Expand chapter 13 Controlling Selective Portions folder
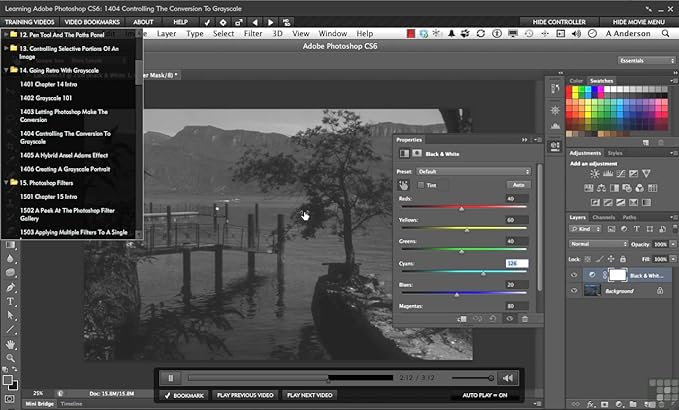 pyautogui.click(x=6, y=48)
